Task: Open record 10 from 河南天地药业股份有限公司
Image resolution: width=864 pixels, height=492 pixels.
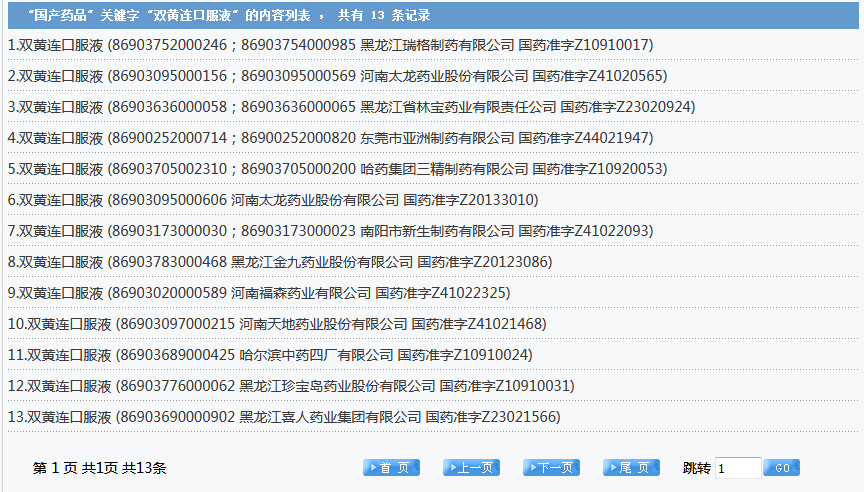Action: point(277,323)
